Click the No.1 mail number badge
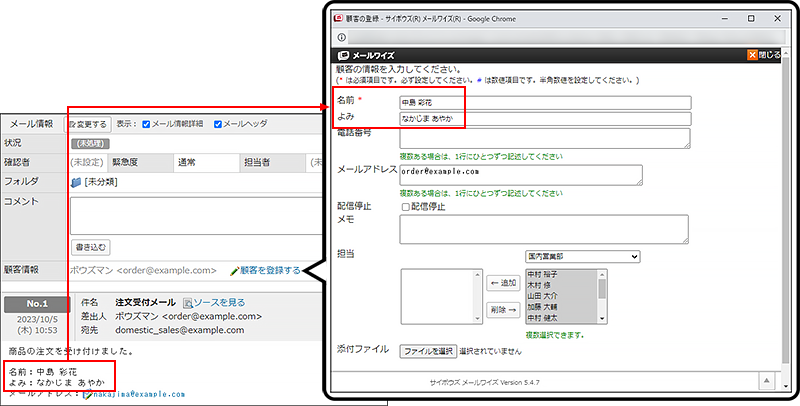Image resolution: width=800 pixels, height=406 pixels. (x=37, y=304)
